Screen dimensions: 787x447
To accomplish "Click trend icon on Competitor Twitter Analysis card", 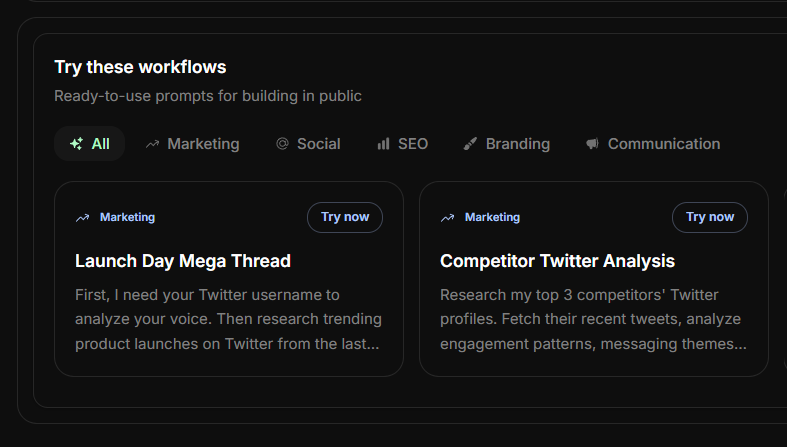I will point(447,218).
